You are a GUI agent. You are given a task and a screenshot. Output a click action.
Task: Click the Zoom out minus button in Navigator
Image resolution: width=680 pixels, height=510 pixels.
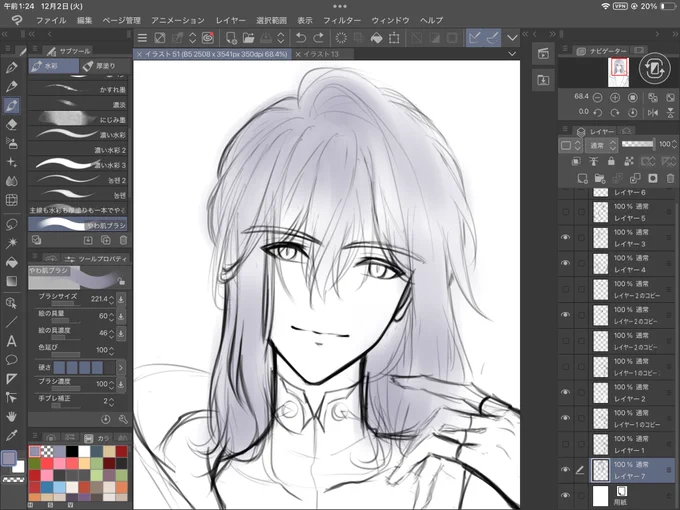point(597,98)
